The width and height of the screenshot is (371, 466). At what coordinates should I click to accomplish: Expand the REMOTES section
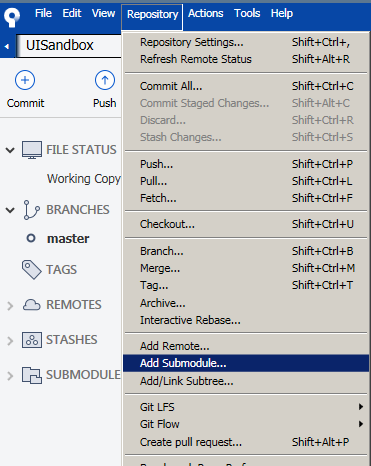[10, 305]
